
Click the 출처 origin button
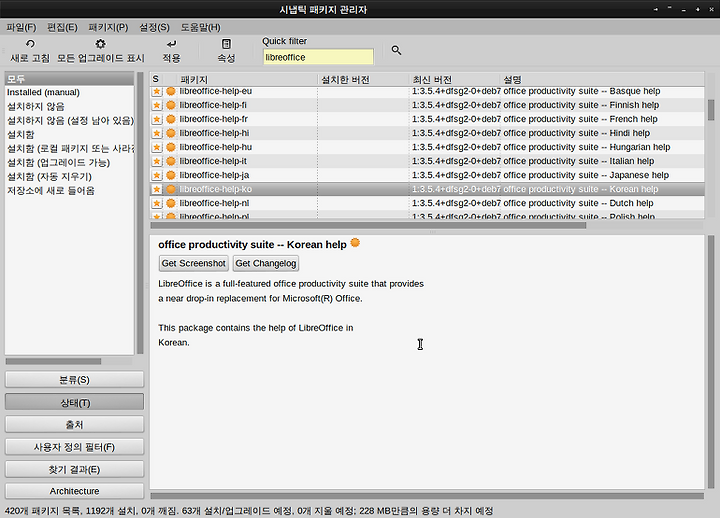click(x=74, y=424)
